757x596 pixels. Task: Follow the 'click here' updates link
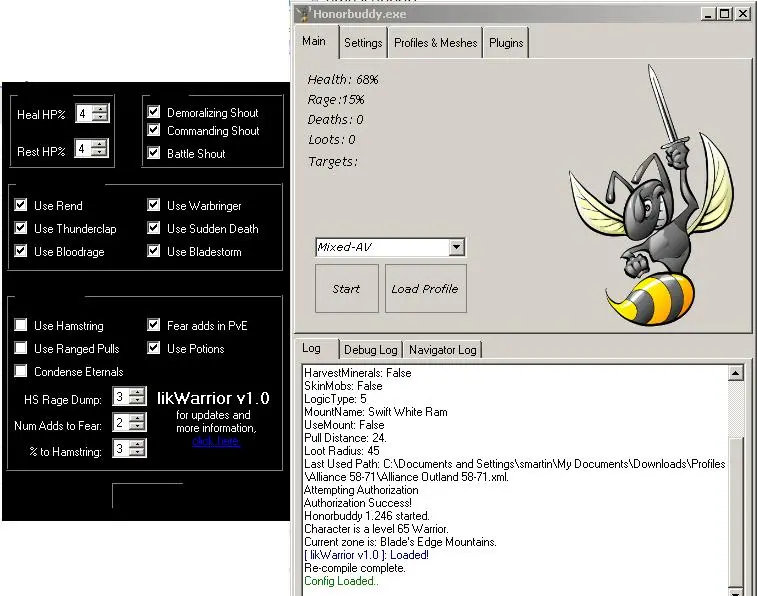215,441
